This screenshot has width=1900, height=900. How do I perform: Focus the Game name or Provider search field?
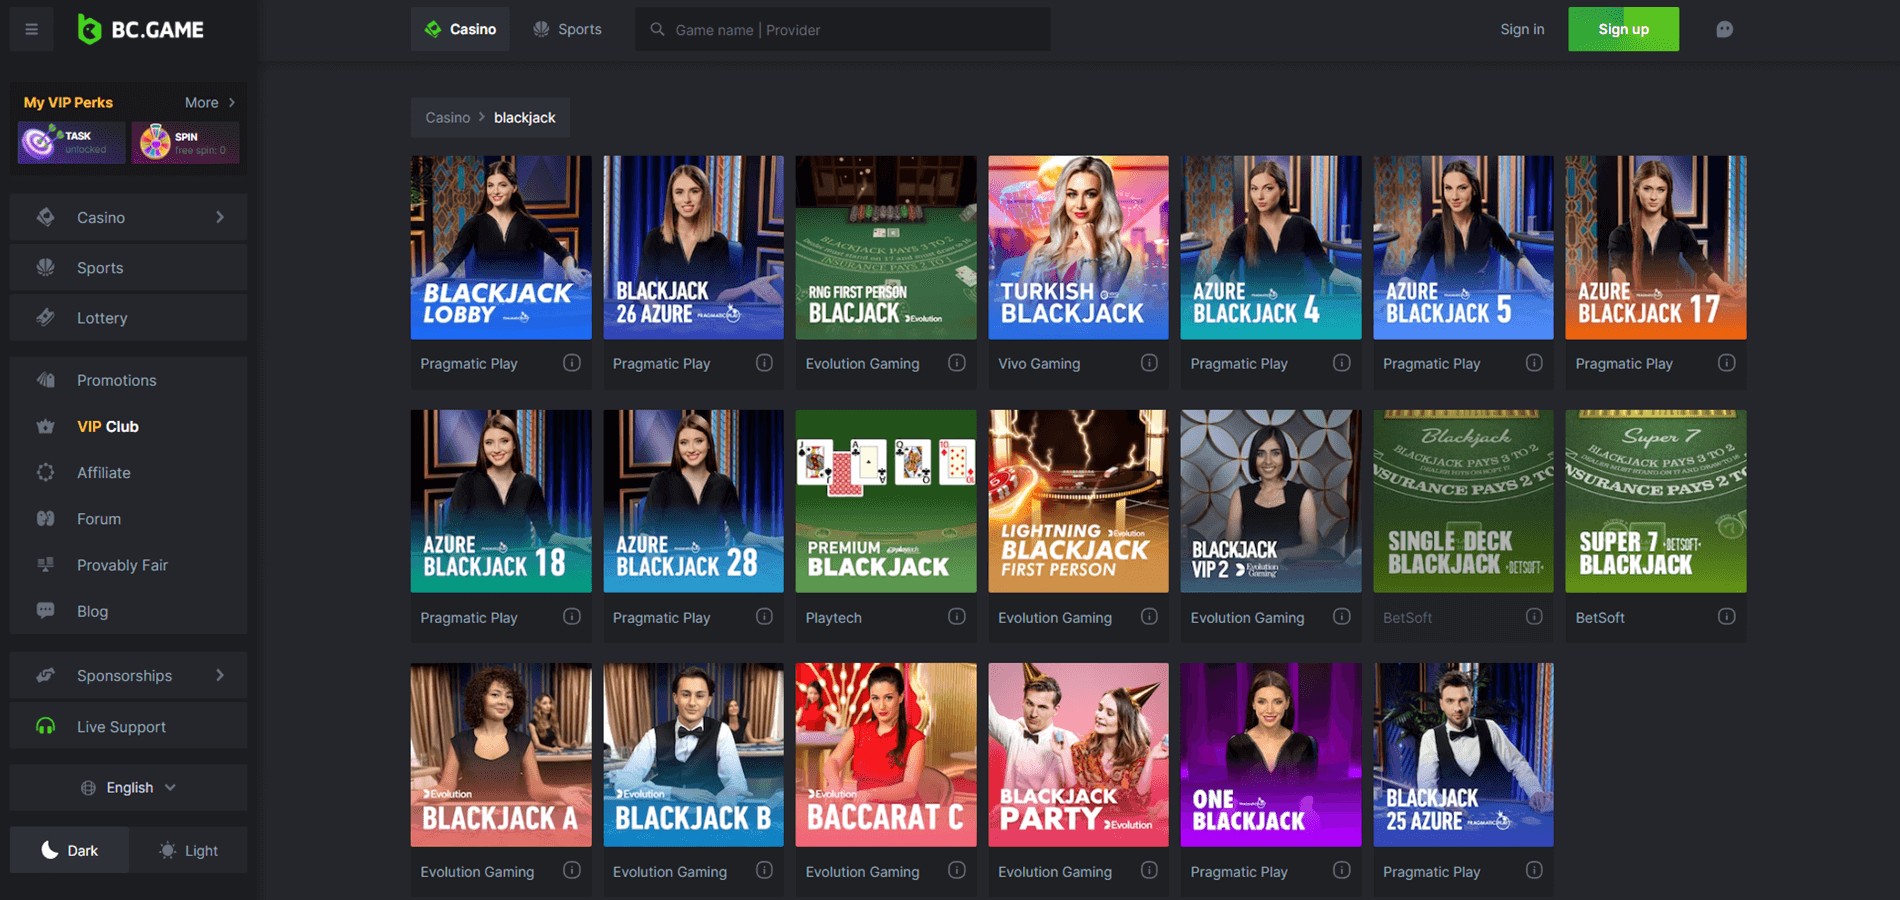[842, 29]
